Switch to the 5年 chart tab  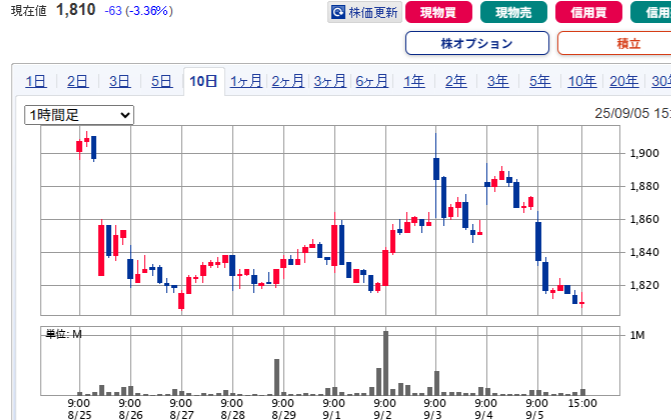pos(540,81)
